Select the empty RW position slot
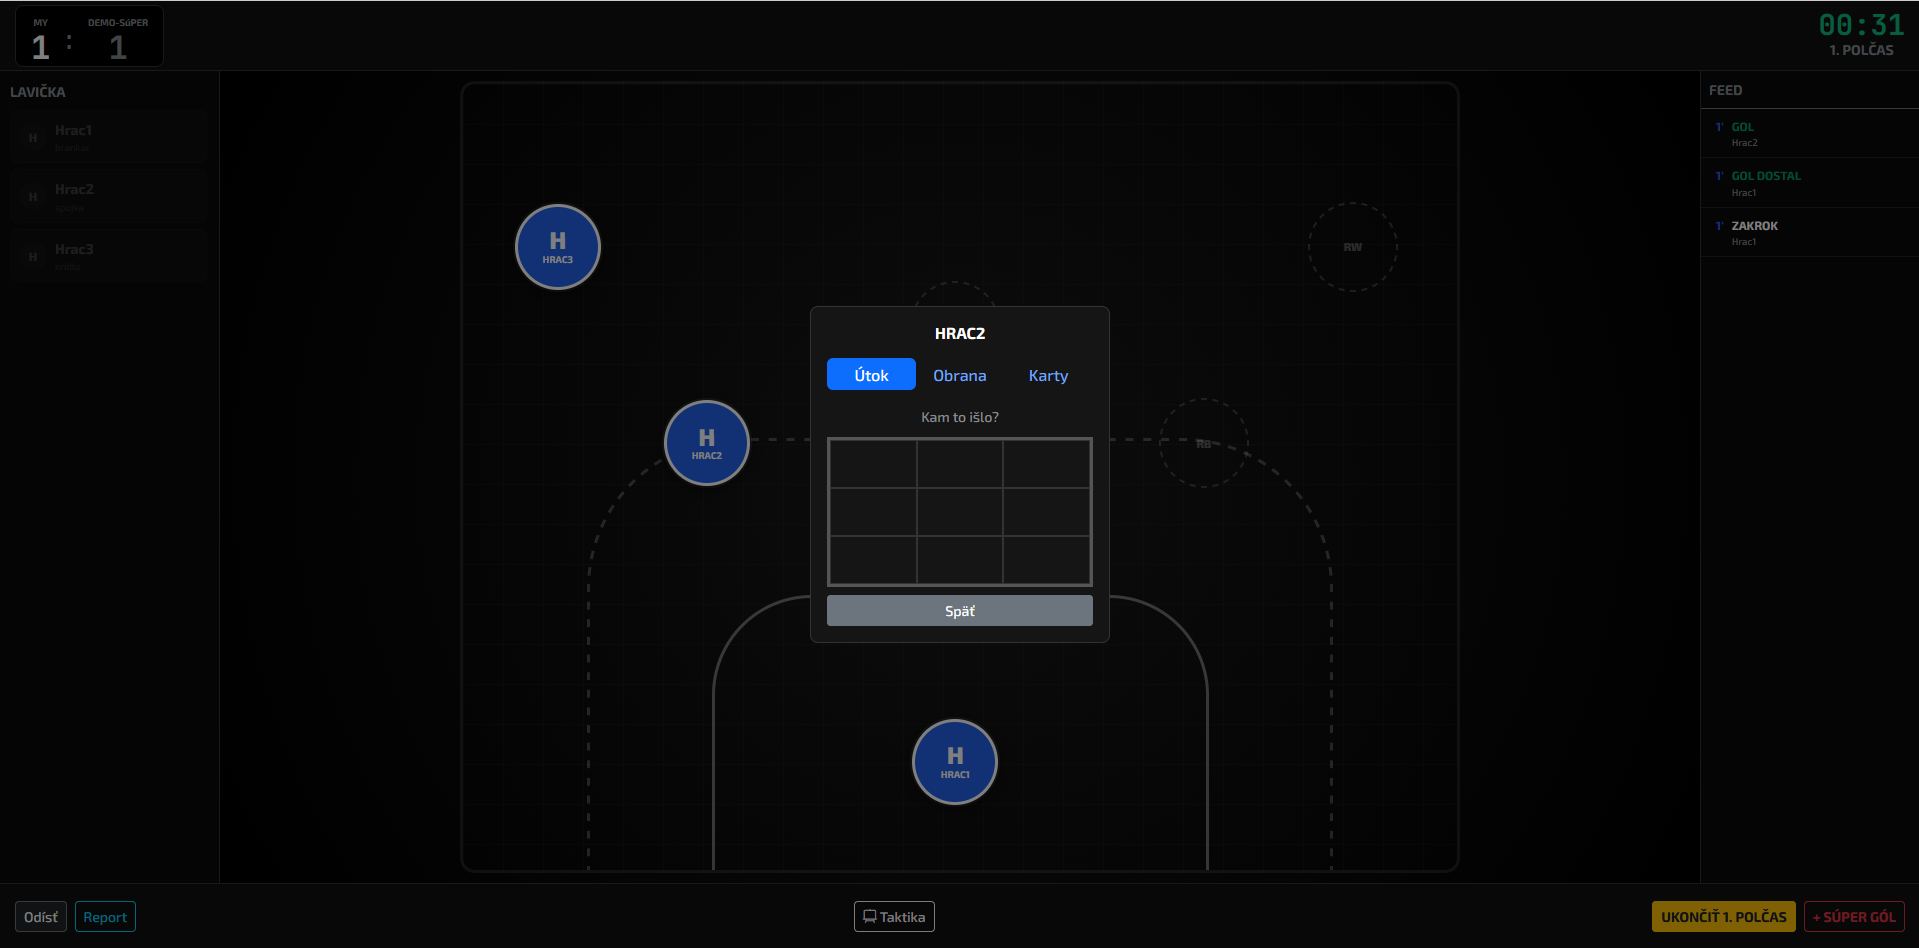 1352,247
